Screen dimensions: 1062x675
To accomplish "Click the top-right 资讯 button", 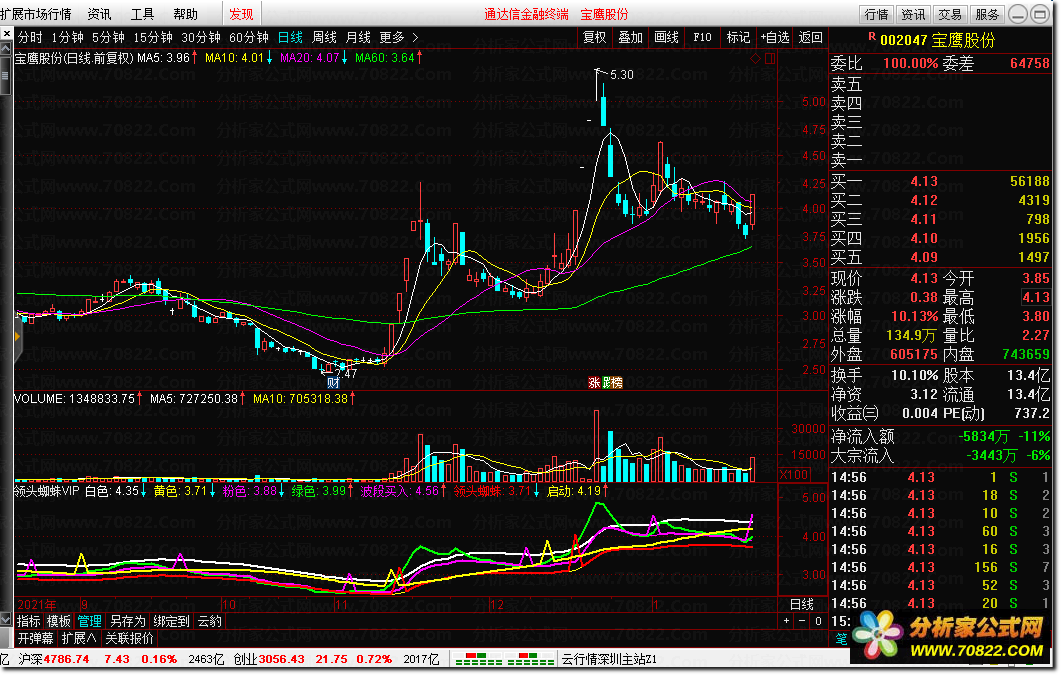I will pos(913,14).
